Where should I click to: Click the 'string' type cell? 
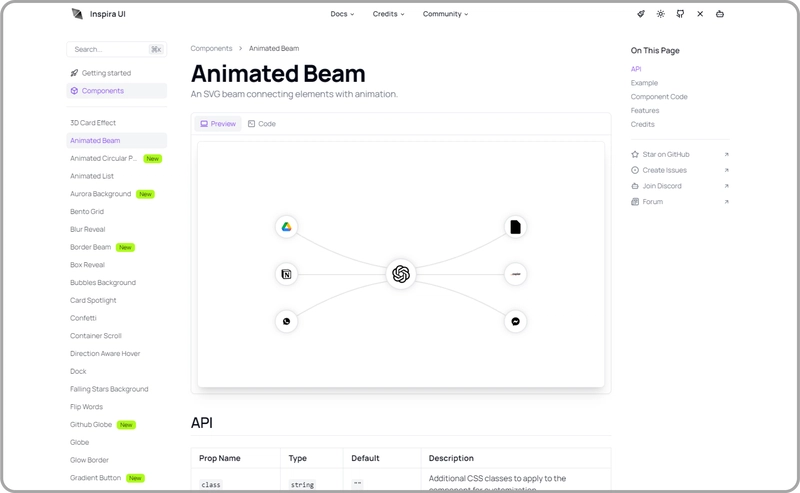coord(303,485)
